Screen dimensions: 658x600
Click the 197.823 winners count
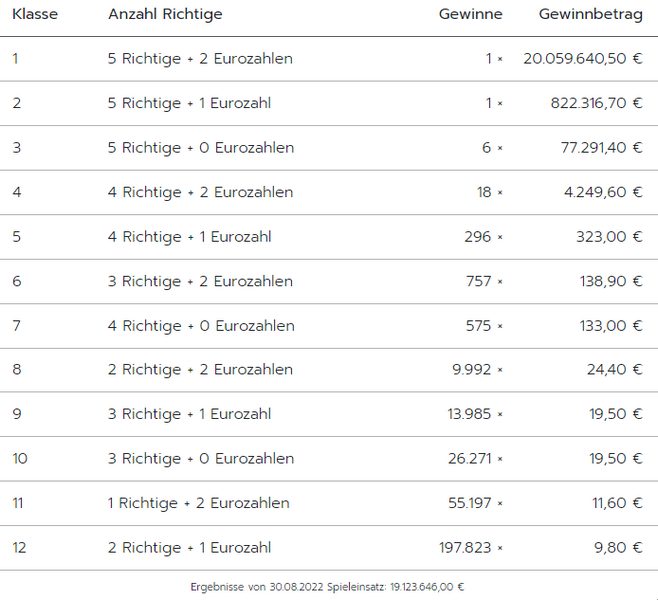click(x=467, y=547)
